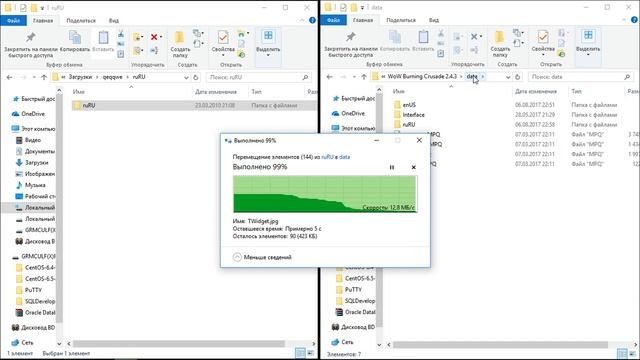Switch ruRU window to details view

coord(300,353)
